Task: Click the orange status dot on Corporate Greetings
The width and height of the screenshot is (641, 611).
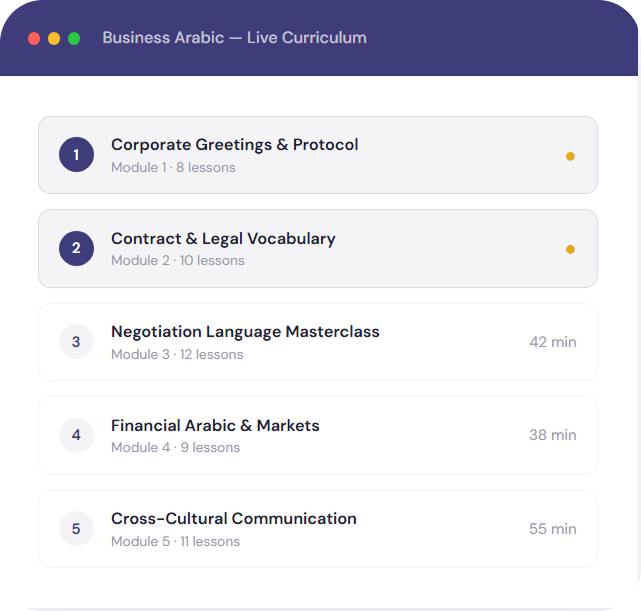Action: [570, 156]
